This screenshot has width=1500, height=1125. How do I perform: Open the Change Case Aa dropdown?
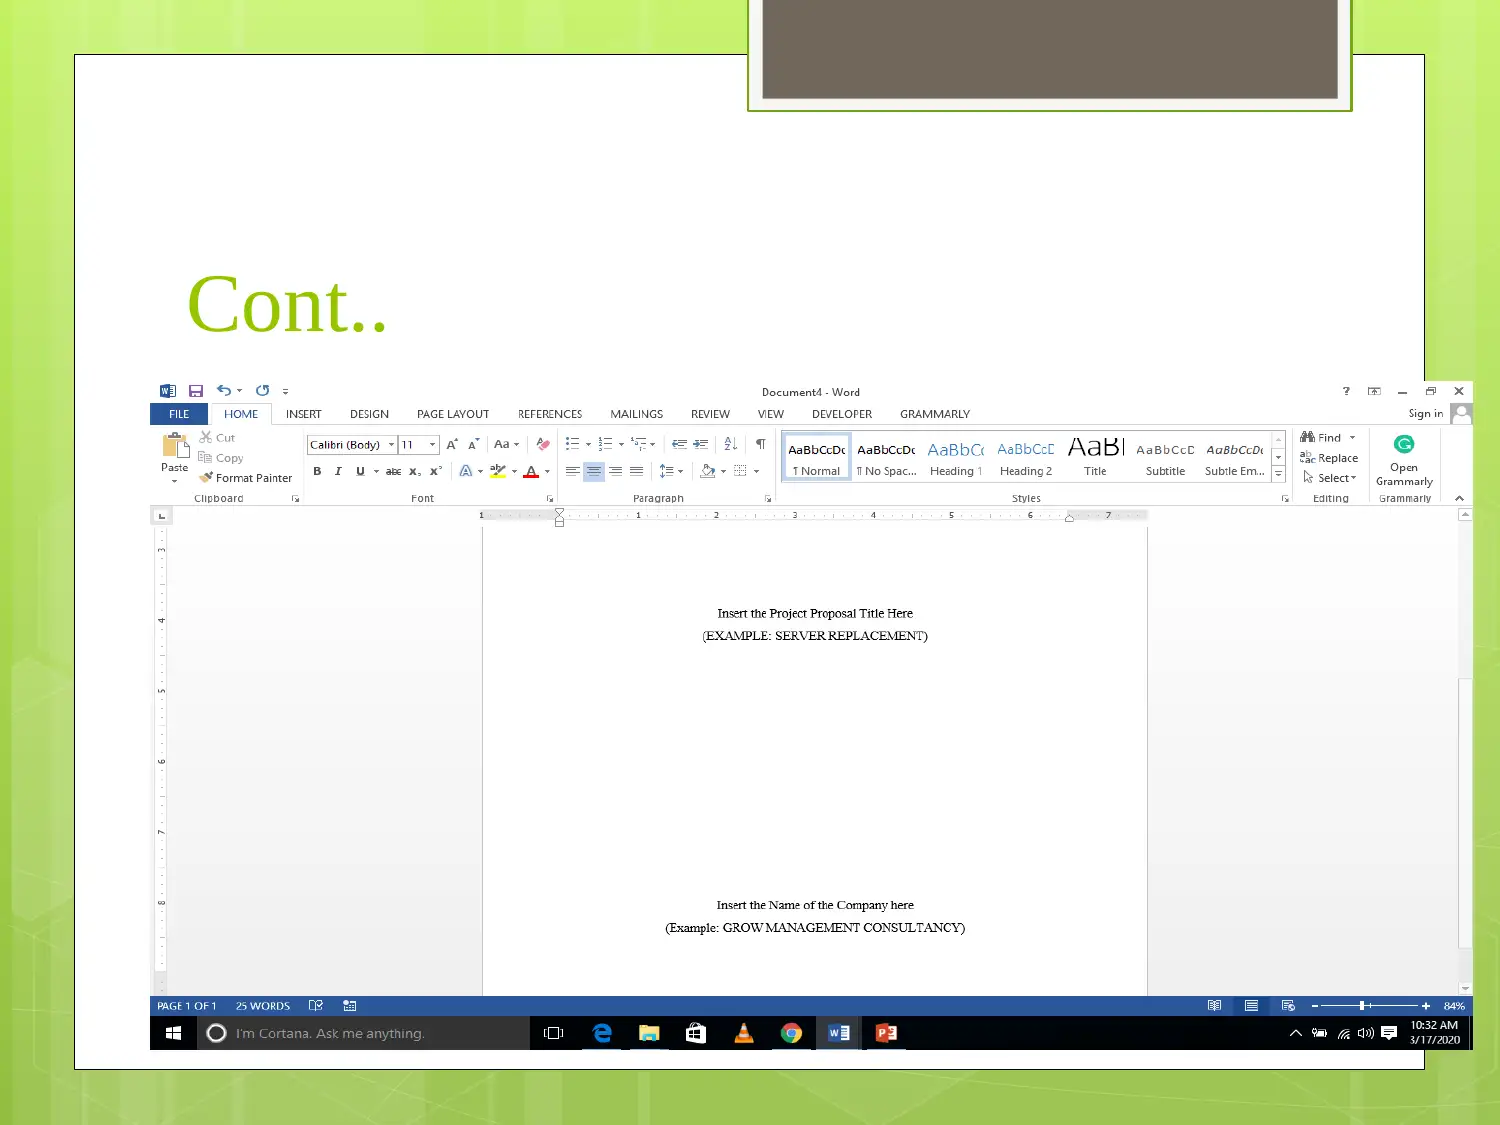pos(507,444)
